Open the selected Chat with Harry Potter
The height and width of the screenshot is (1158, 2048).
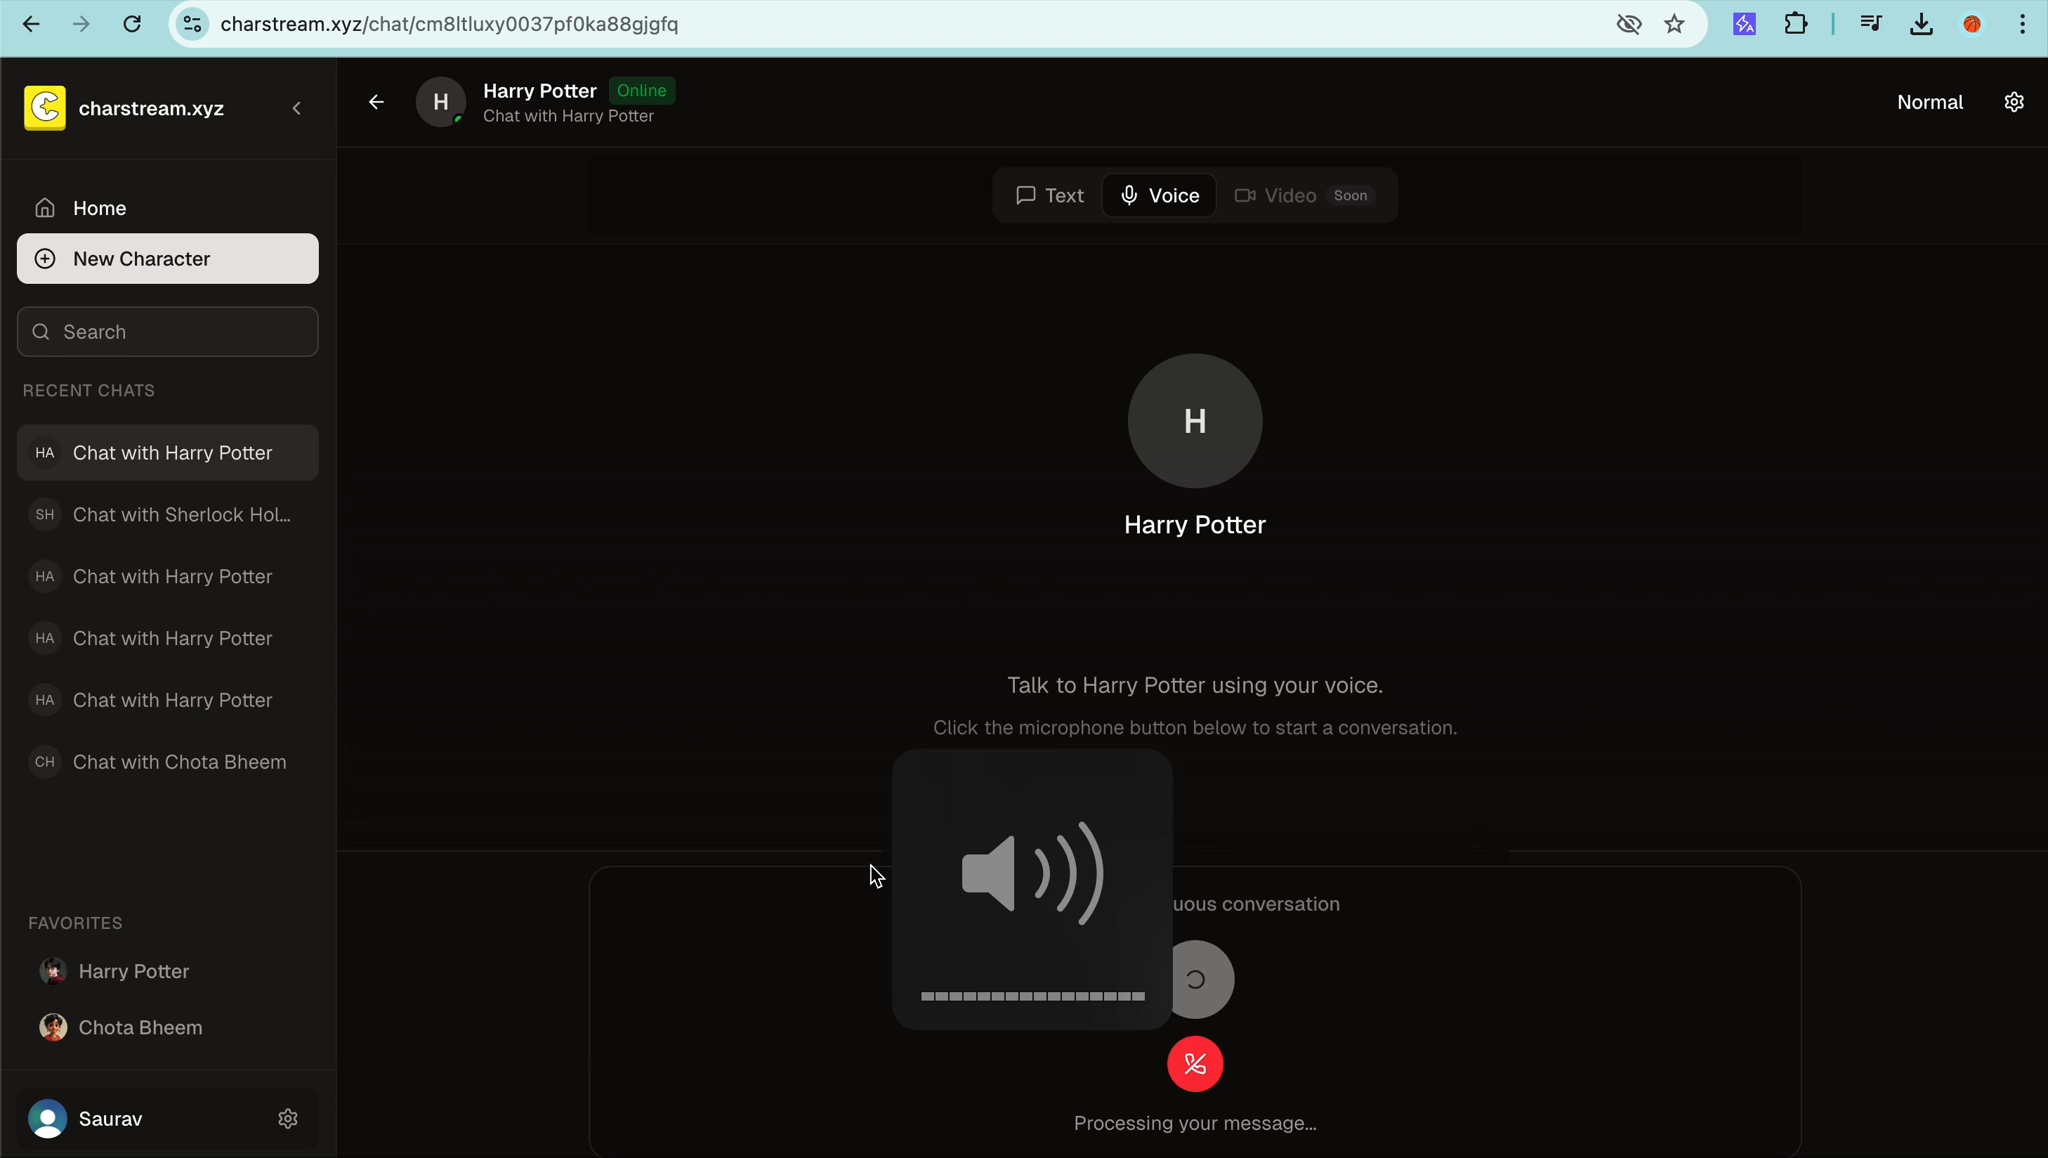(x=168, y=453)
